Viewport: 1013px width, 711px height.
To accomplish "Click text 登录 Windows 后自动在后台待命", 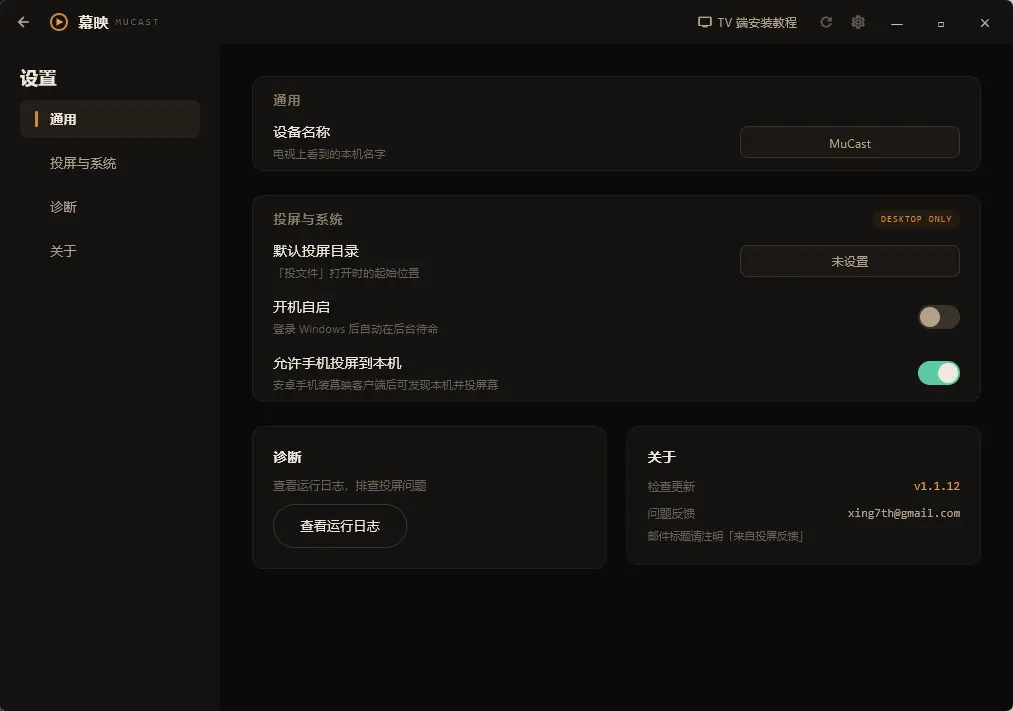I will tap(355, 329).
